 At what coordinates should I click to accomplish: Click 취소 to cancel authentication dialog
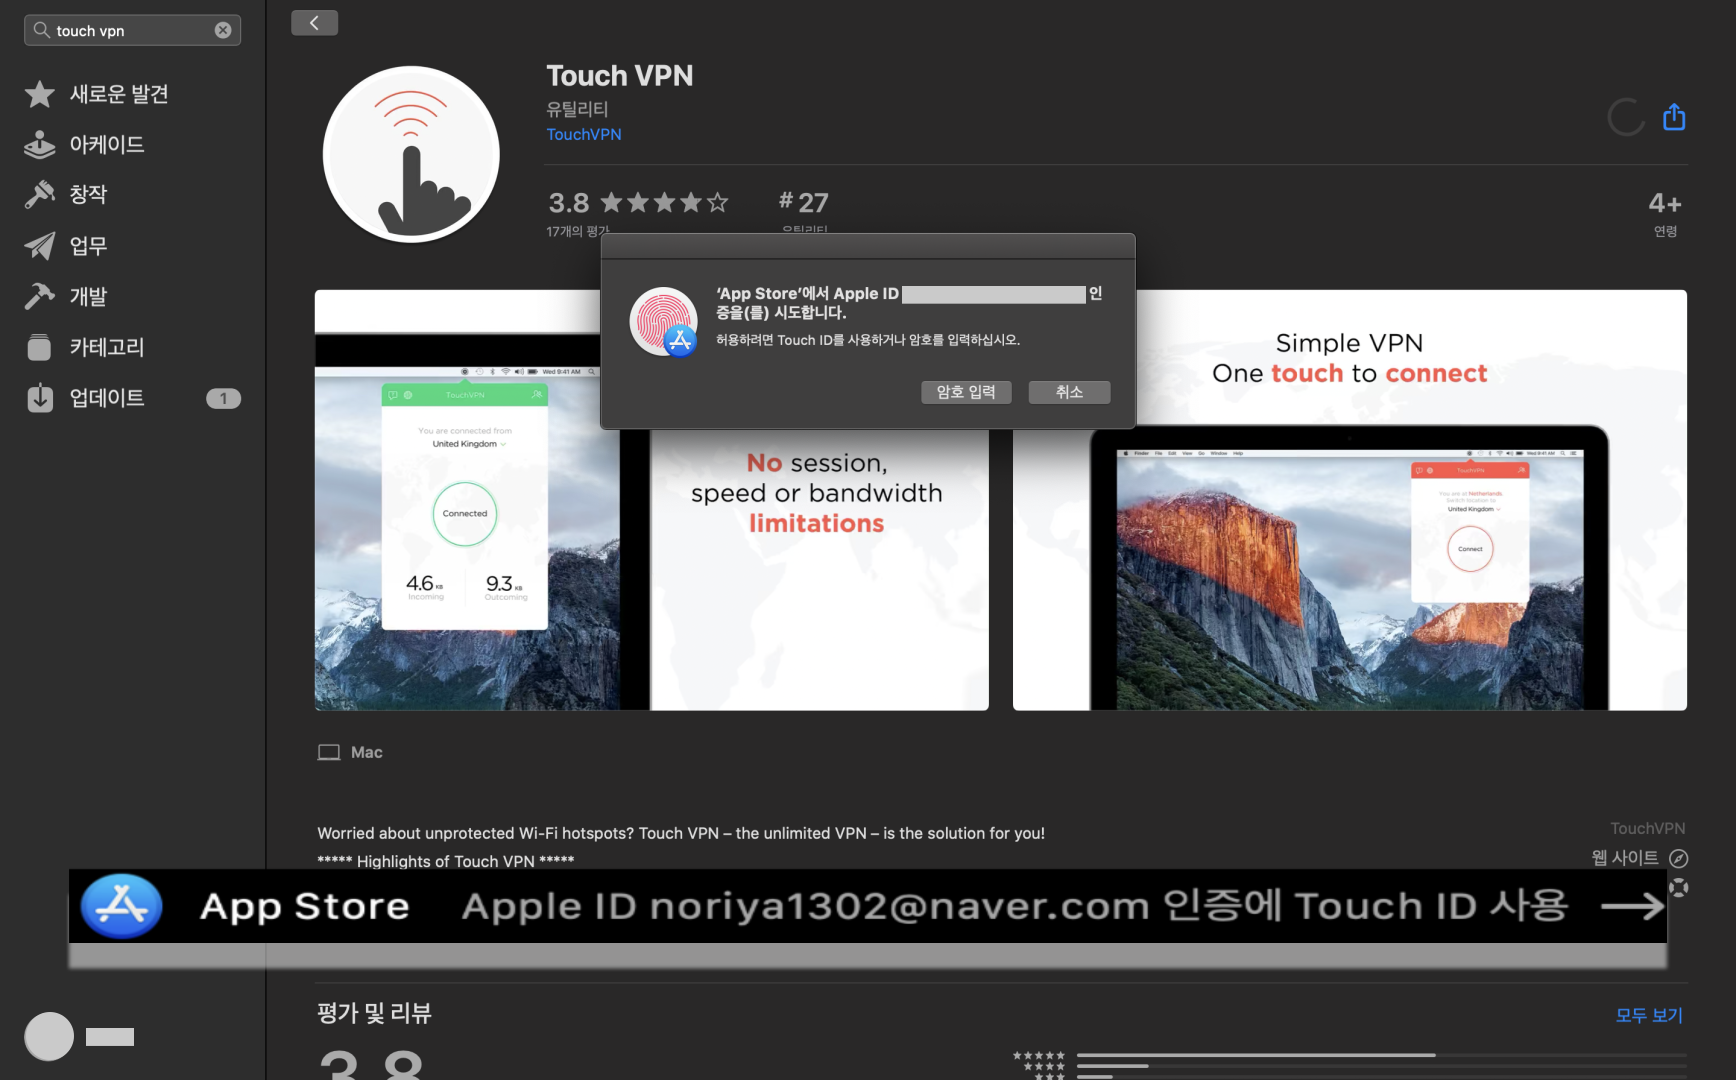point(1069,392)
